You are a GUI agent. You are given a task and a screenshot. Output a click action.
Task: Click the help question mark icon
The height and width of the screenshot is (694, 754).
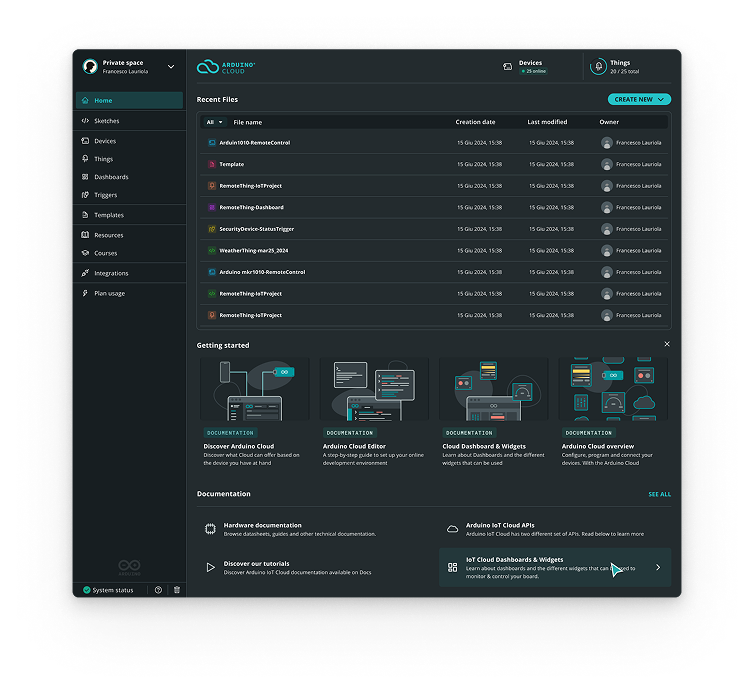(158, 590)
